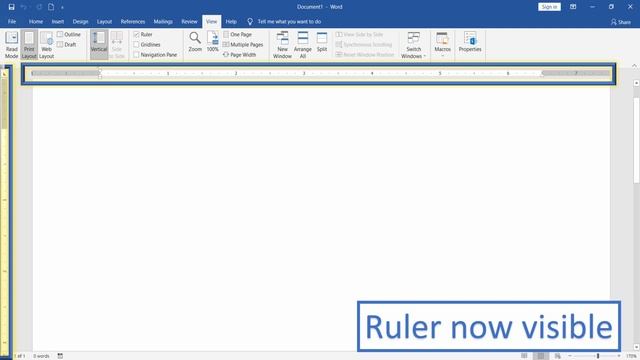Viewport: 640px width, 360px height.
Task: Click the tab stop selector at ruler corner
Action: [x=4, y=74]
